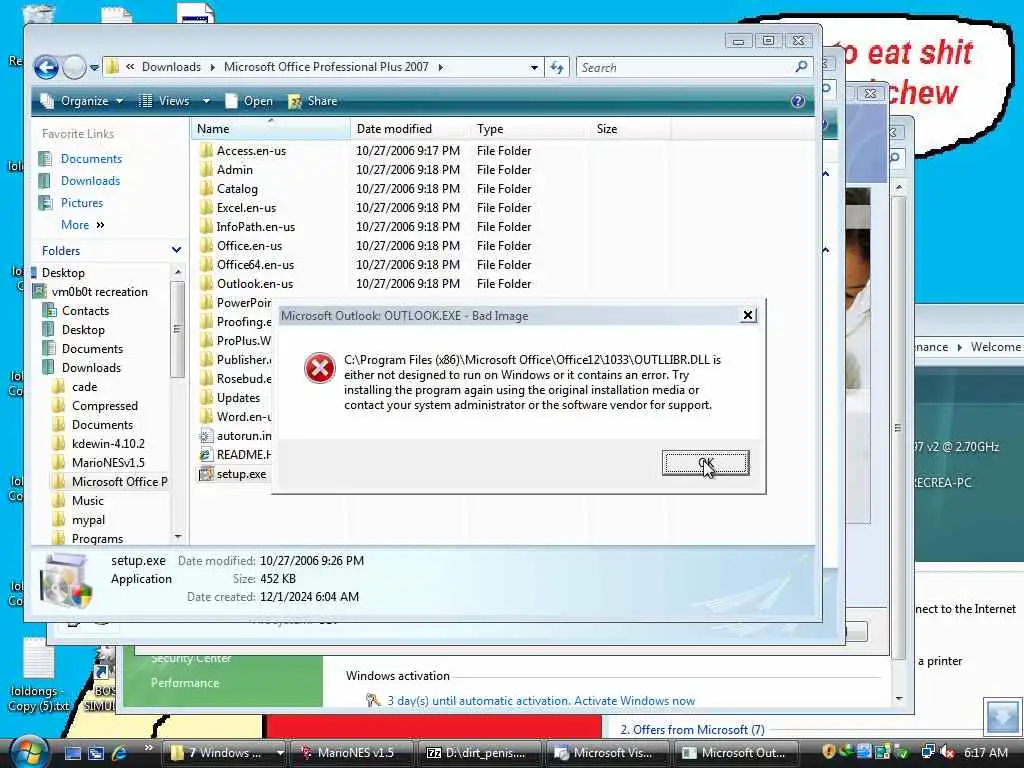The image size is (1024, 768).
Task: Sort by Date modified column header
Action: click(410, 129)
